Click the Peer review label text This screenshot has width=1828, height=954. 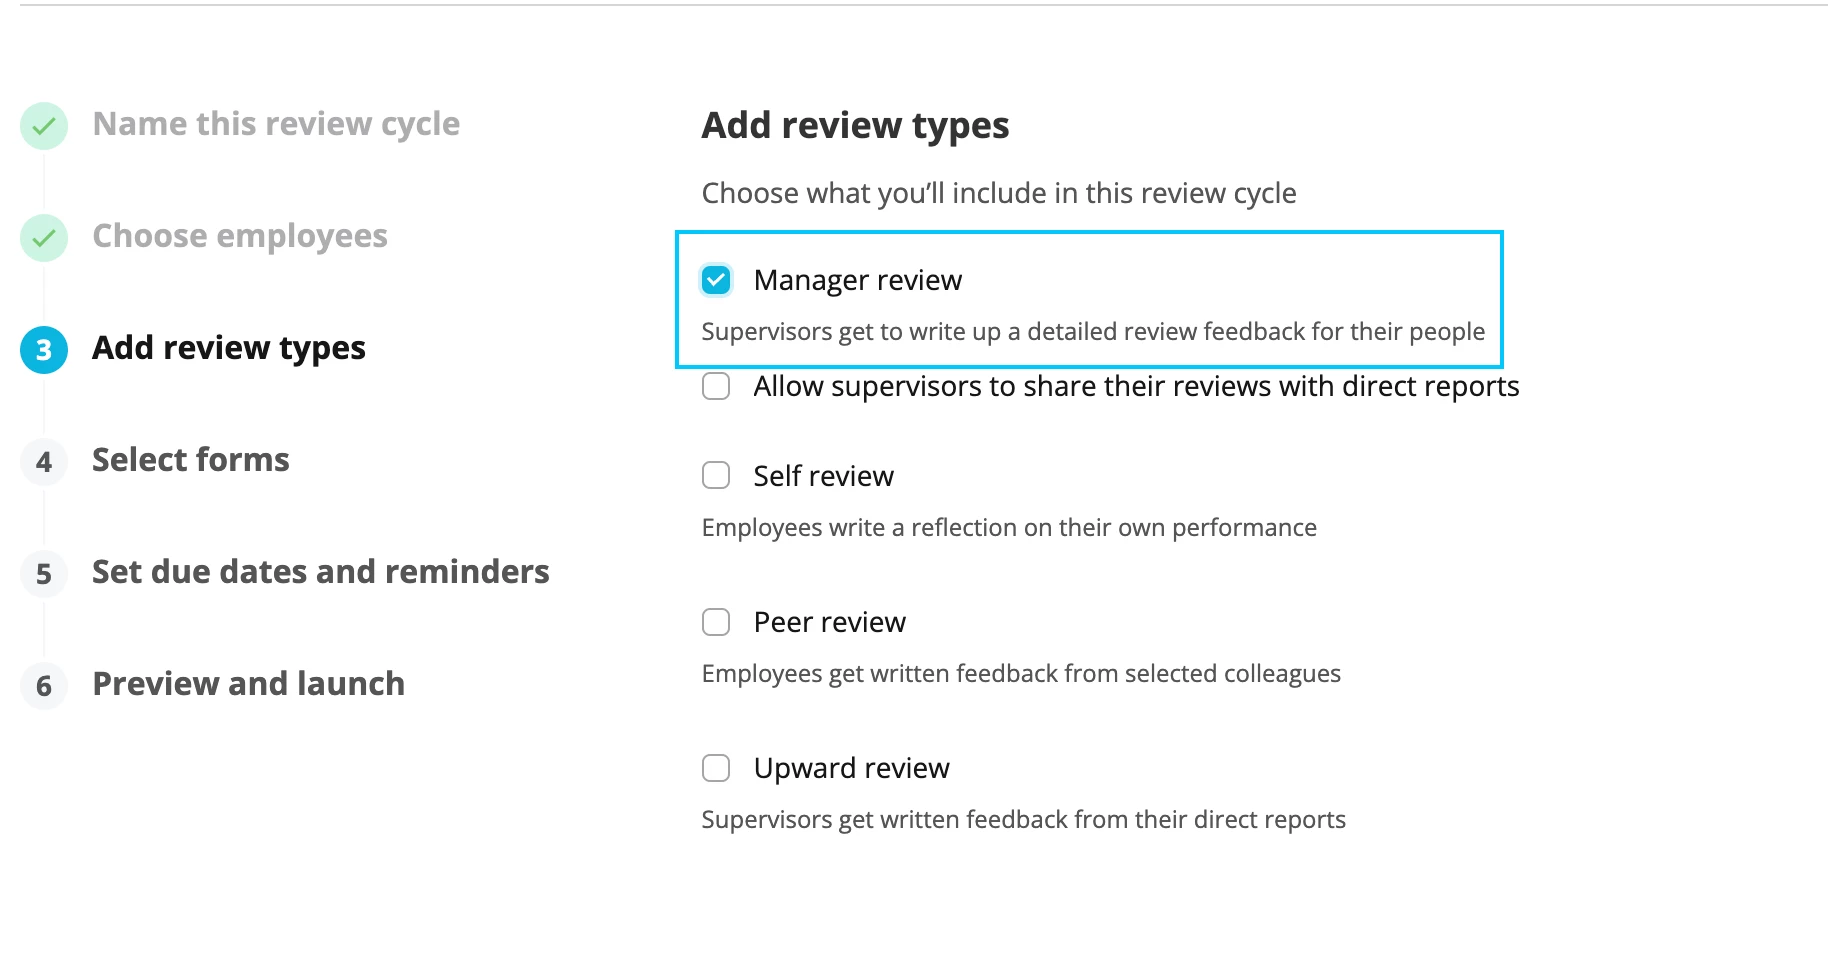coord(830,622)
